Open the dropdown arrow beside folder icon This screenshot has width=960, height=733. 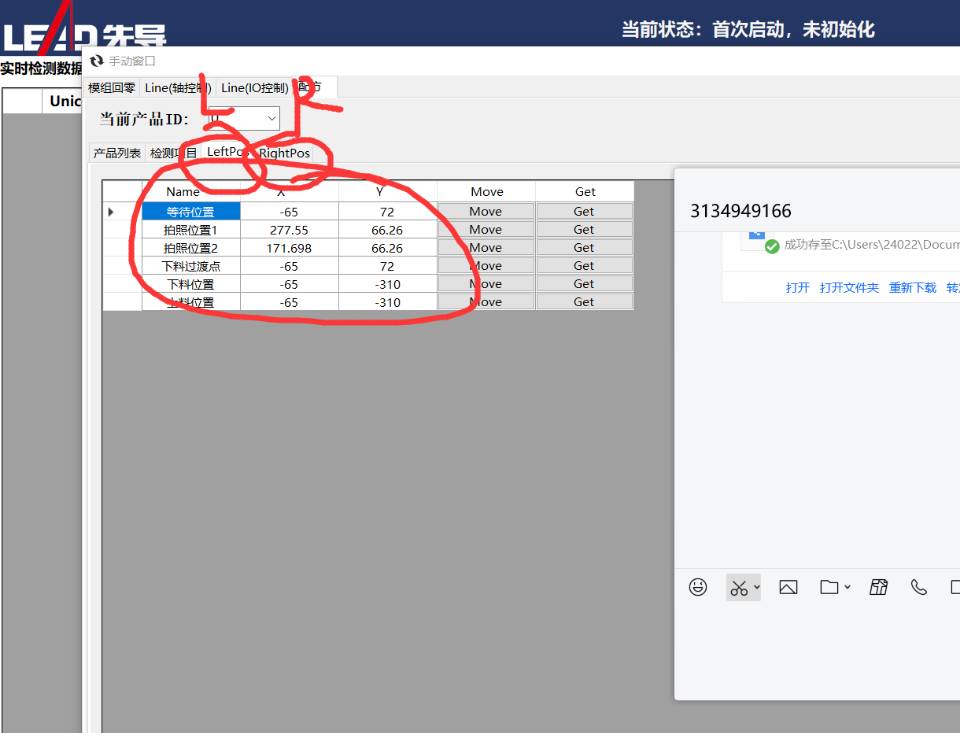coord(847,588)
